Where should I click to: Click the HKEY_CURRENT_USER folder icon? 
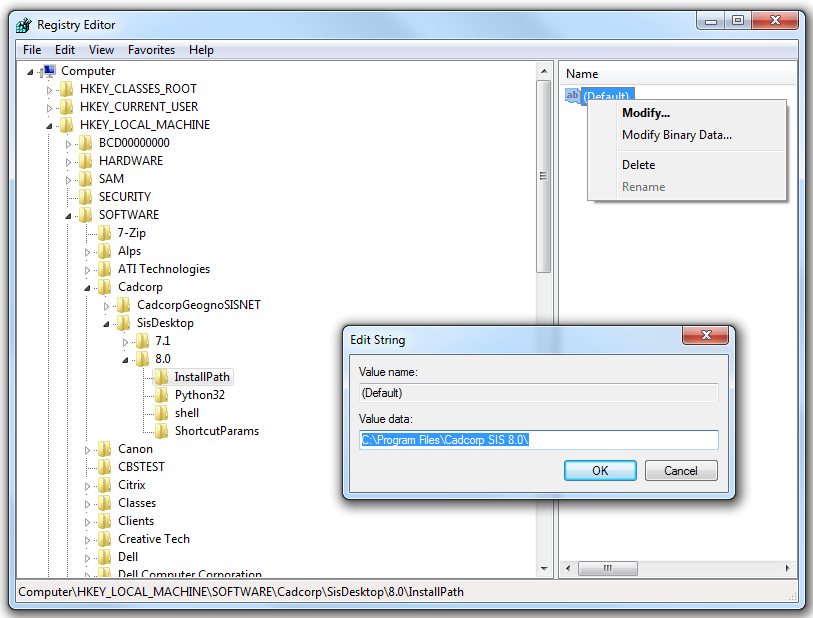[66, 107]
